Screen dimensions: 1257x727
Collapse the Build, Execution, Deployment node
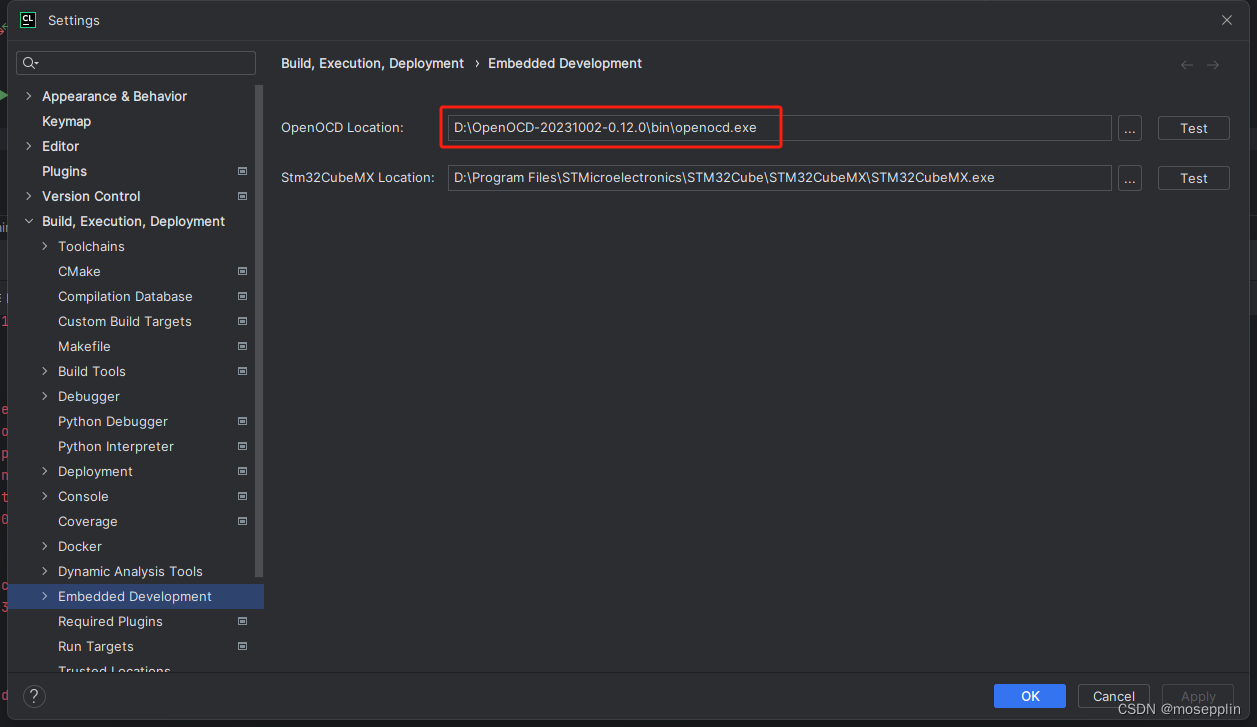(28, 221)
